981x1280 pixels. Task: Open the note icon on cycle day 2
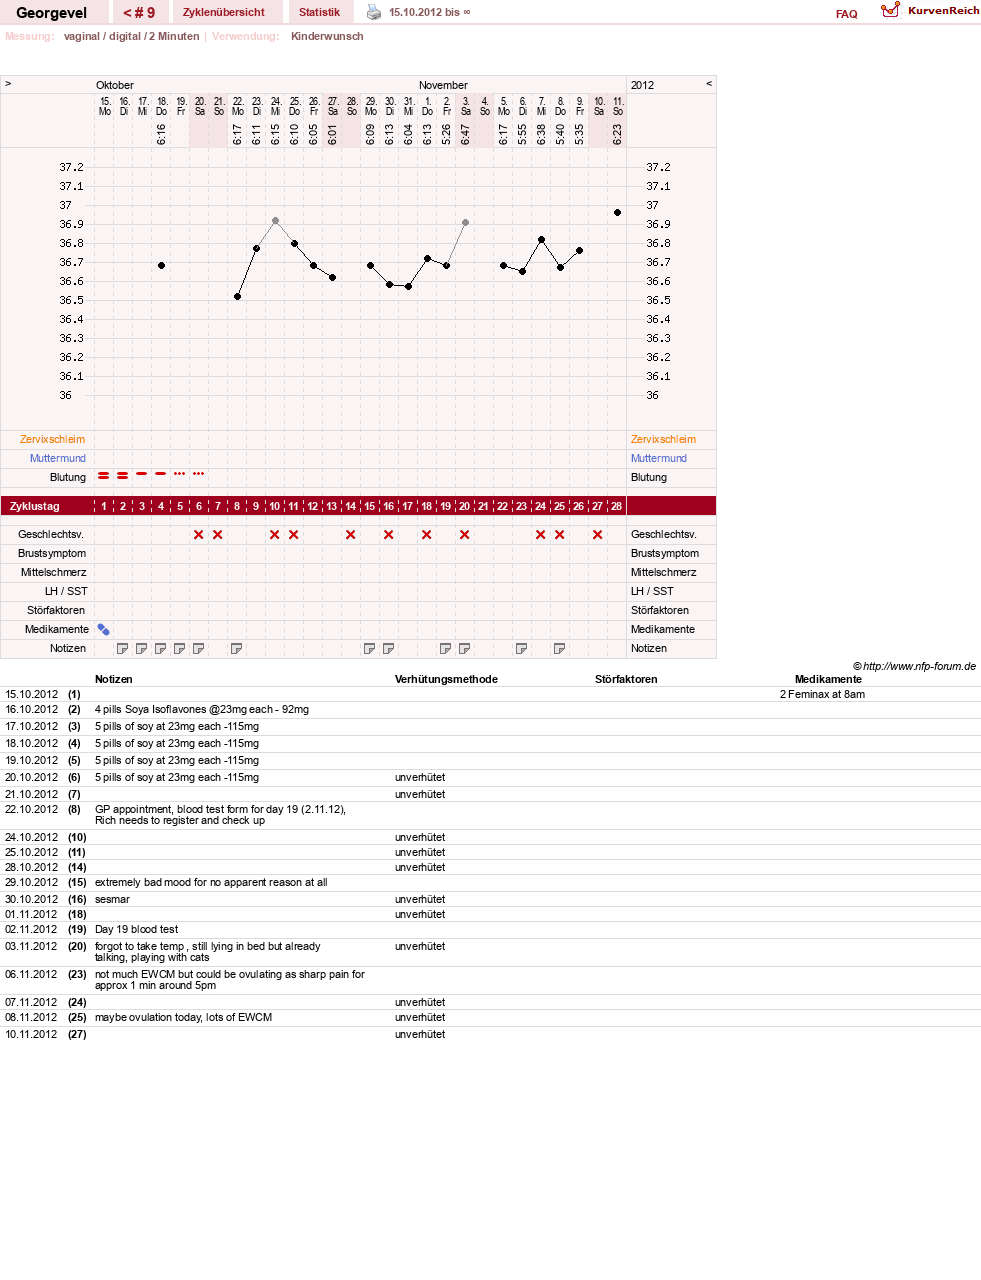coord(122,648)
